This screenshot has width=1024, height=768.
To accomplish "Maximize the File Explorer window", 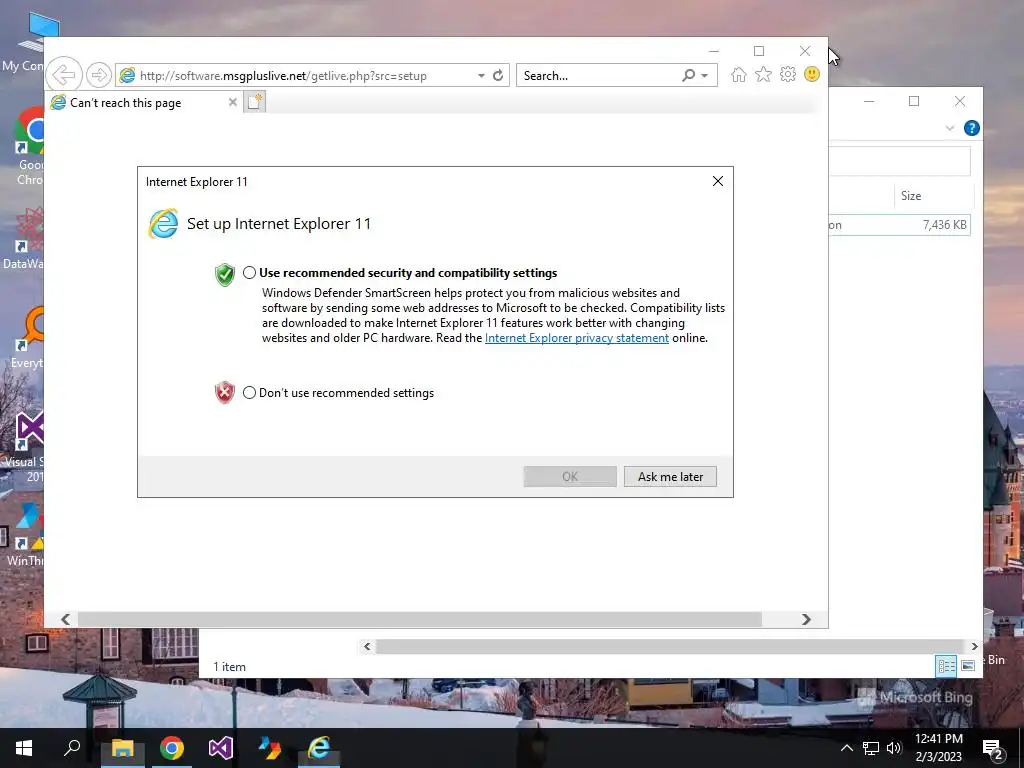I will point(914,101).
